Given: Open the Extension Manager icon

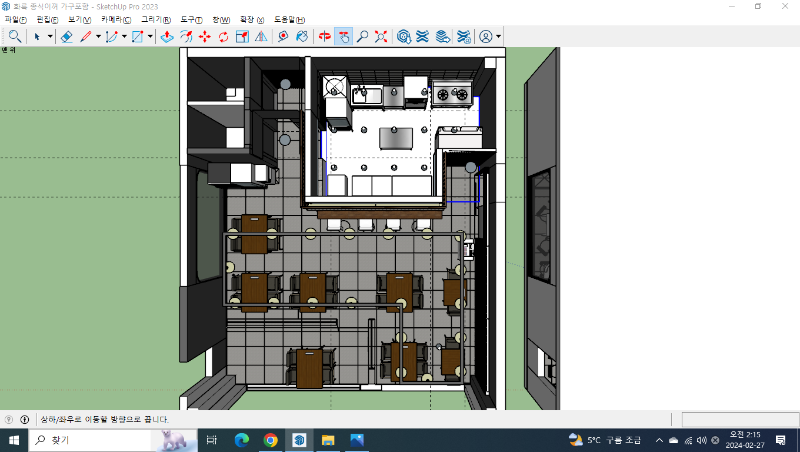Looking at the screenshot, I should (x=463, y=36).
